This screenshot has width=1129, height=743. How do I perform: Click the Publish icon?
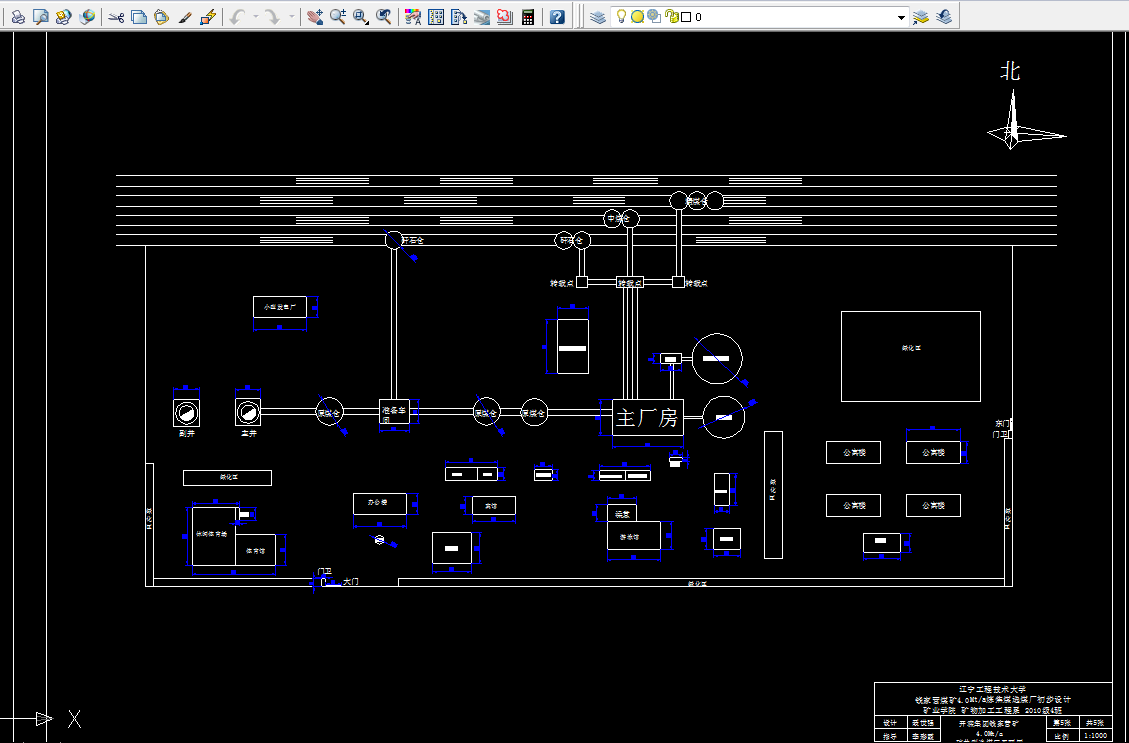(x=63, y=17)
